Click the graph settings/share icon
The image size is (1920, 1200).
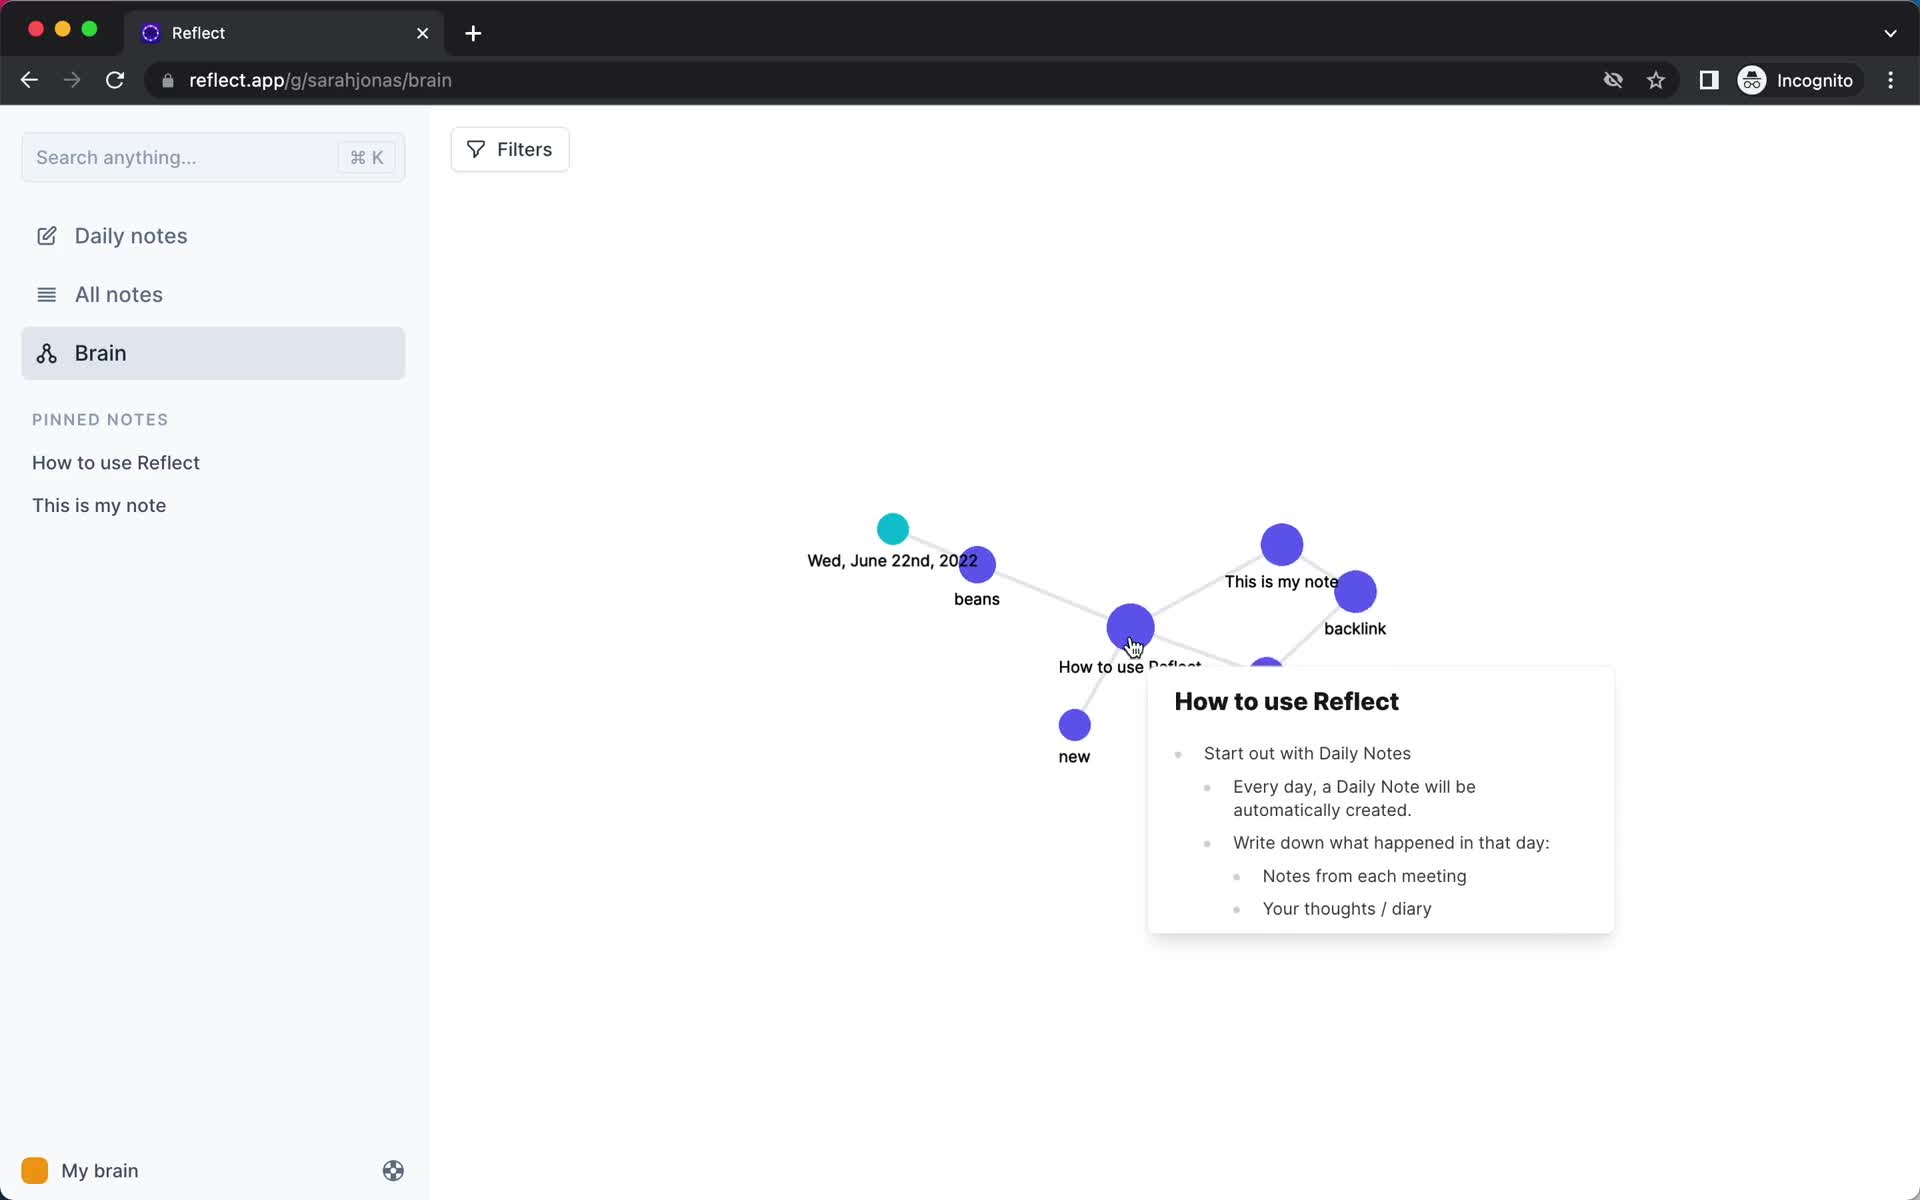point(393,1171)
